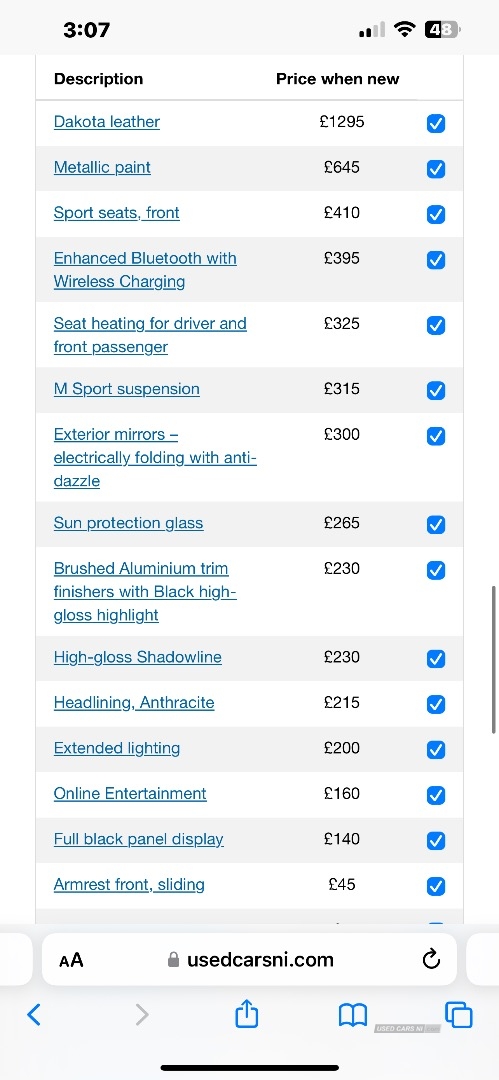
Task: Toggle the M Sport suspension checkbox
Action: tap(436, 391)
